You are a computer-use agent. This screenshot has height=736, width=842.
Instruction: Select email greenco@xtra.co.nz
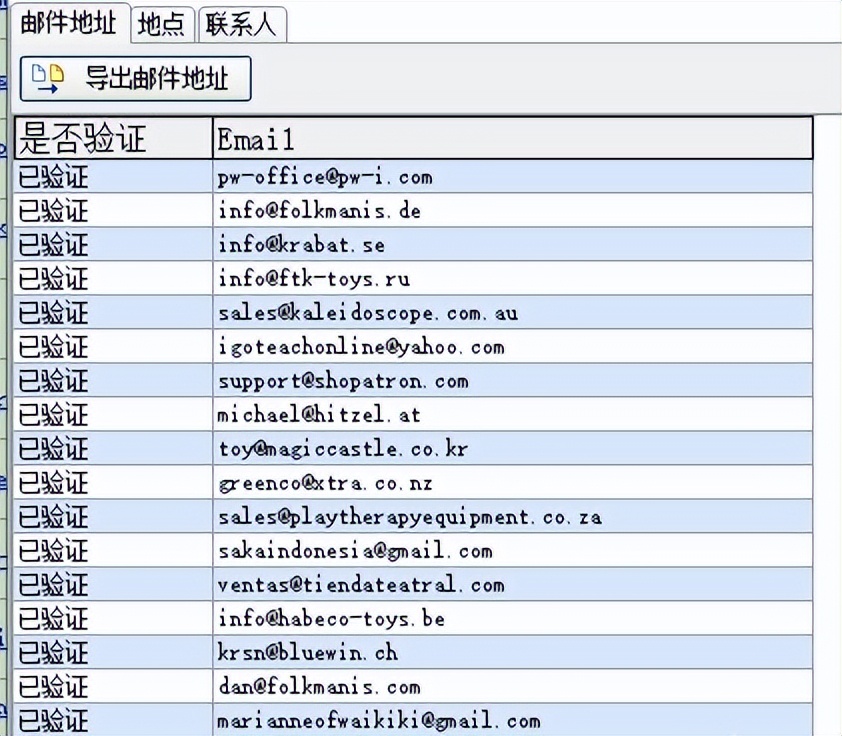pyautogui.click(x=325, y=483)
